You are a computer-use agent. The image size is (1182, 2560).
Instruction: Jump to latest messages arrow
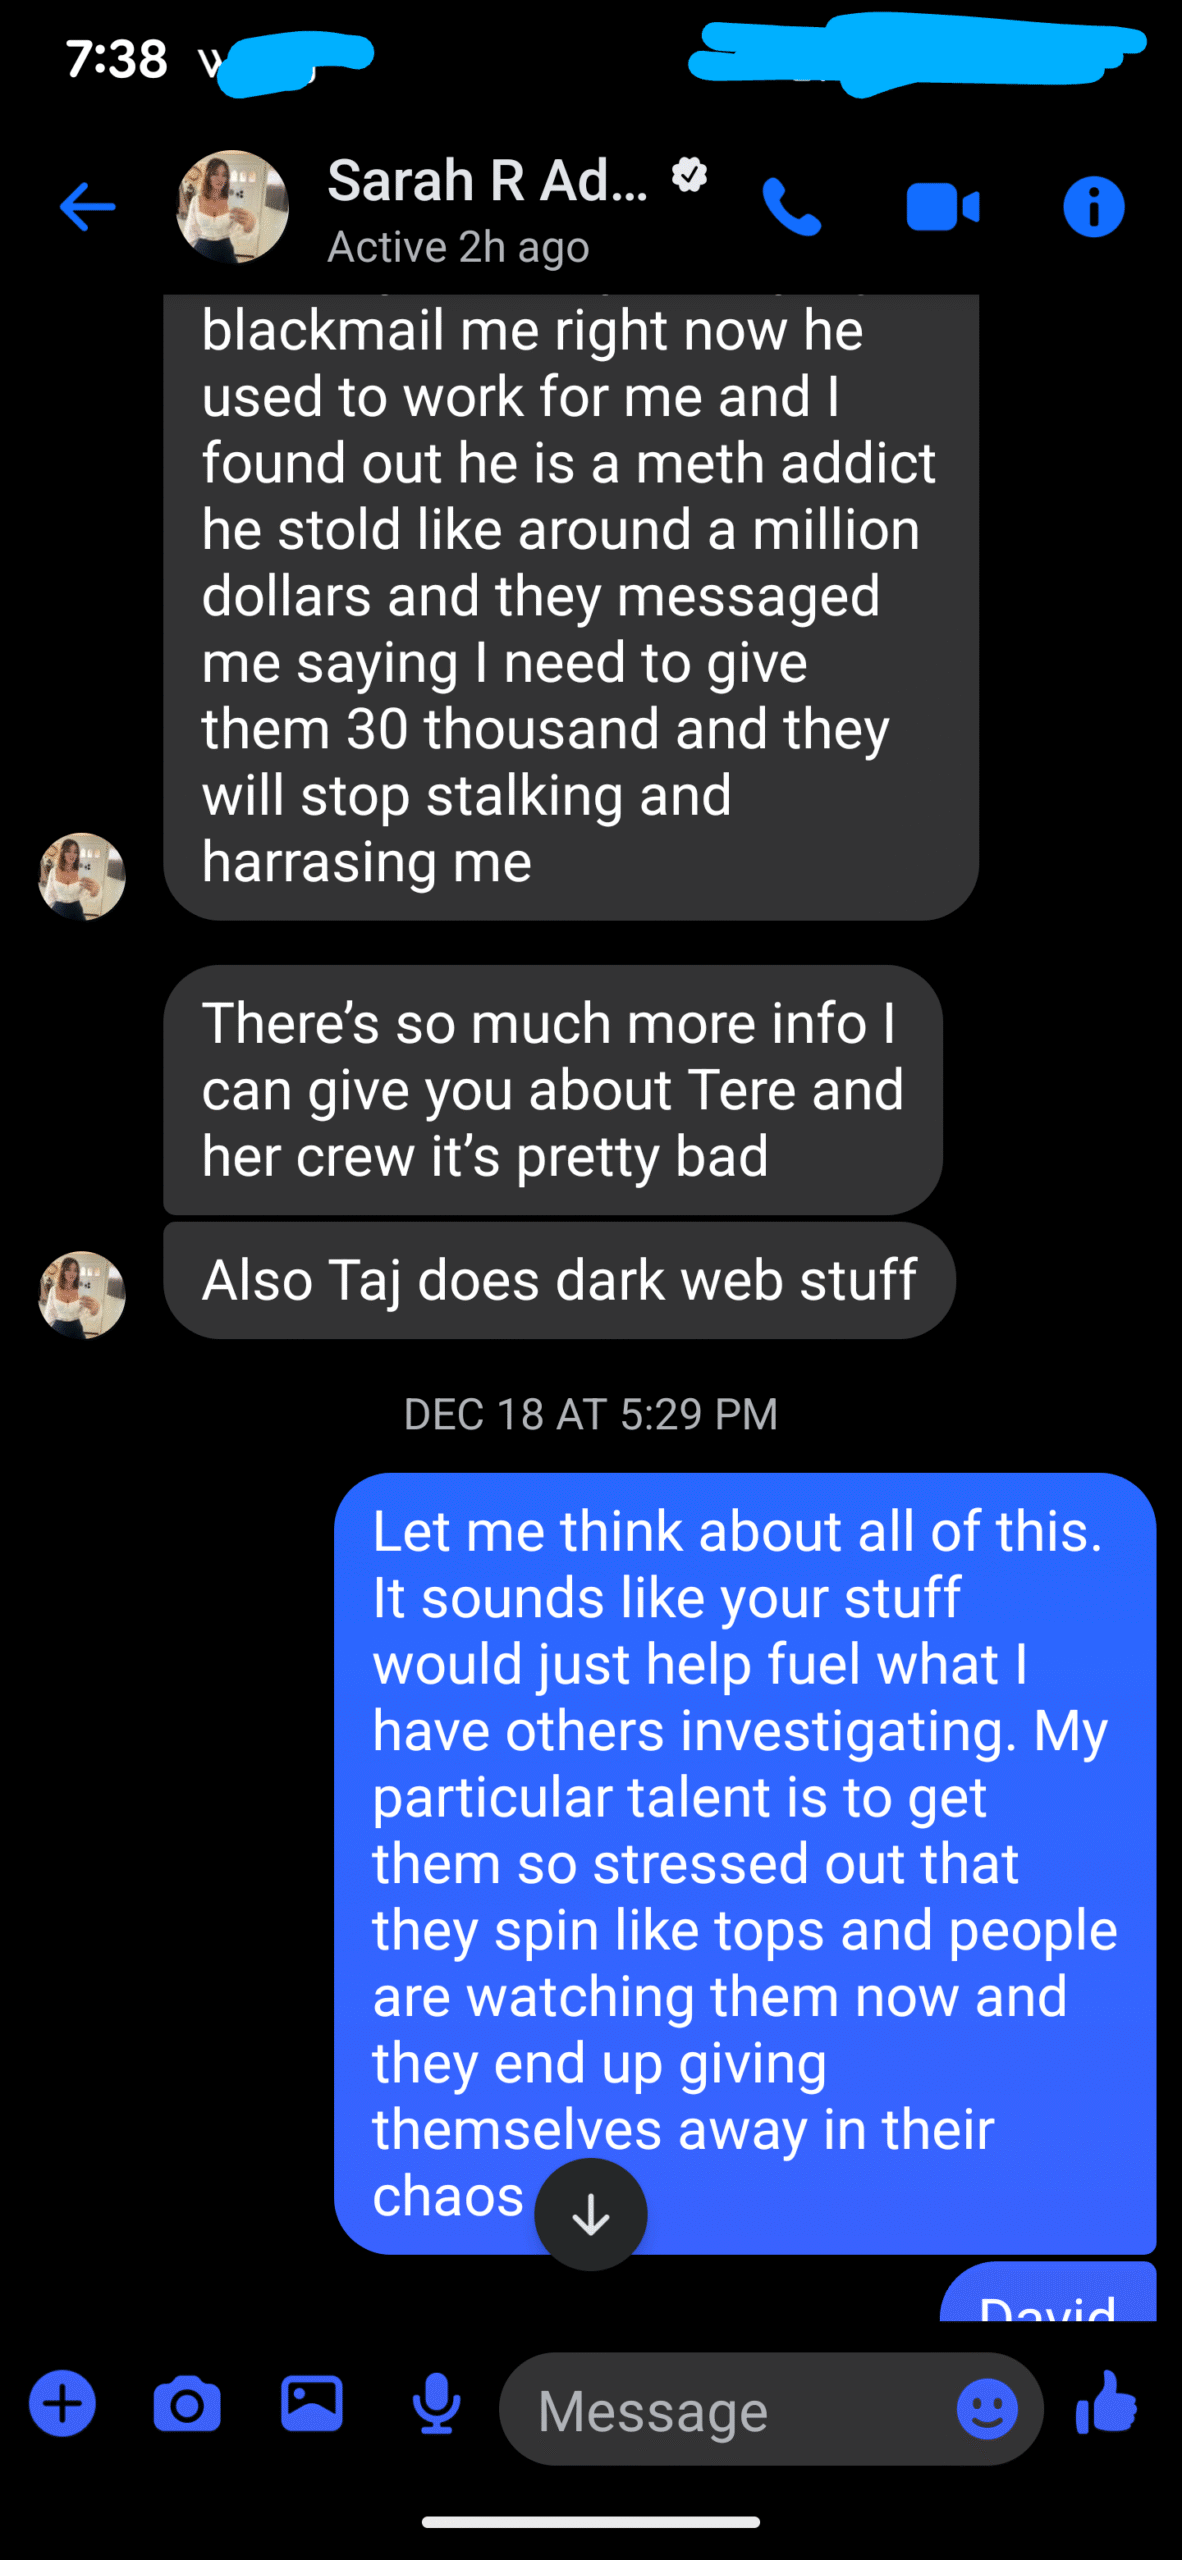(x=591, y=2214)
